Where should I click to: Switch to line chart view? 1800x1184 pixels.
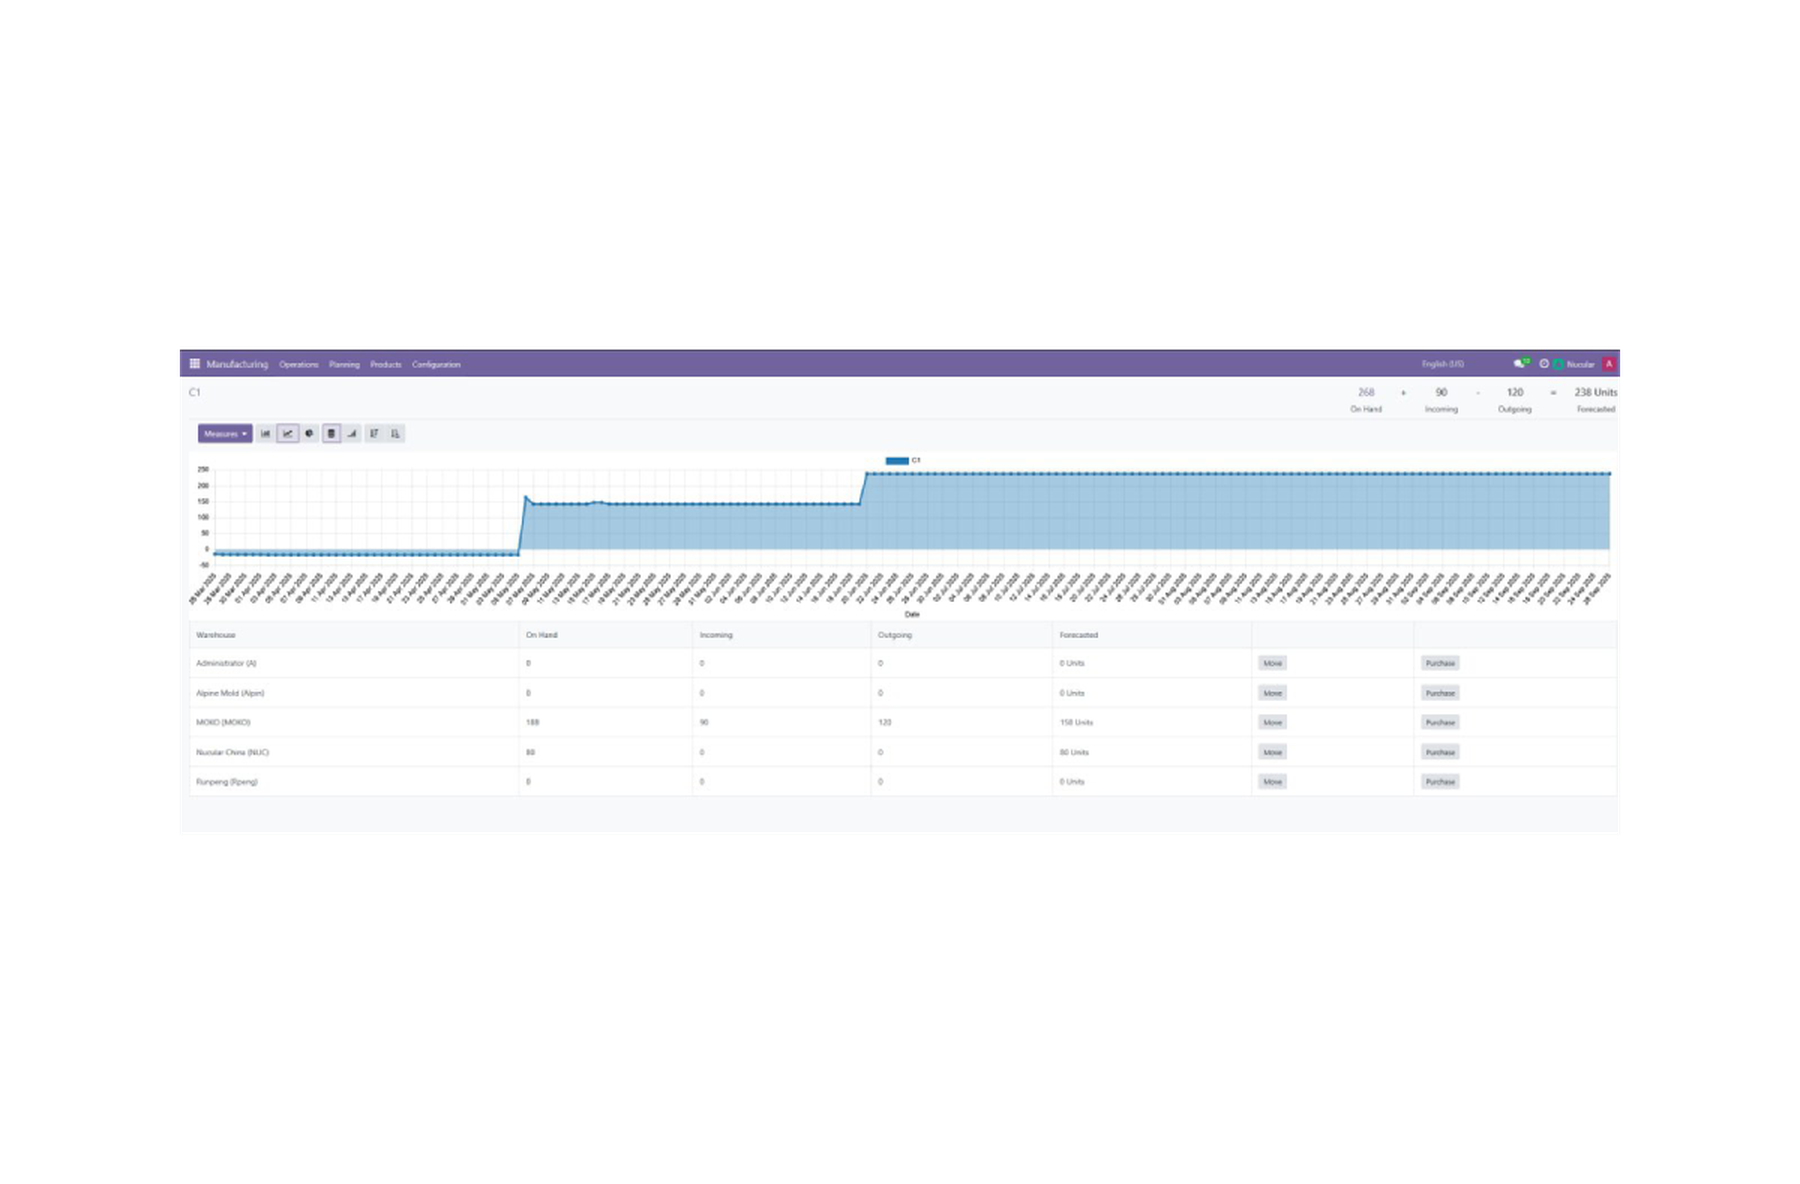tap(288, 434)
